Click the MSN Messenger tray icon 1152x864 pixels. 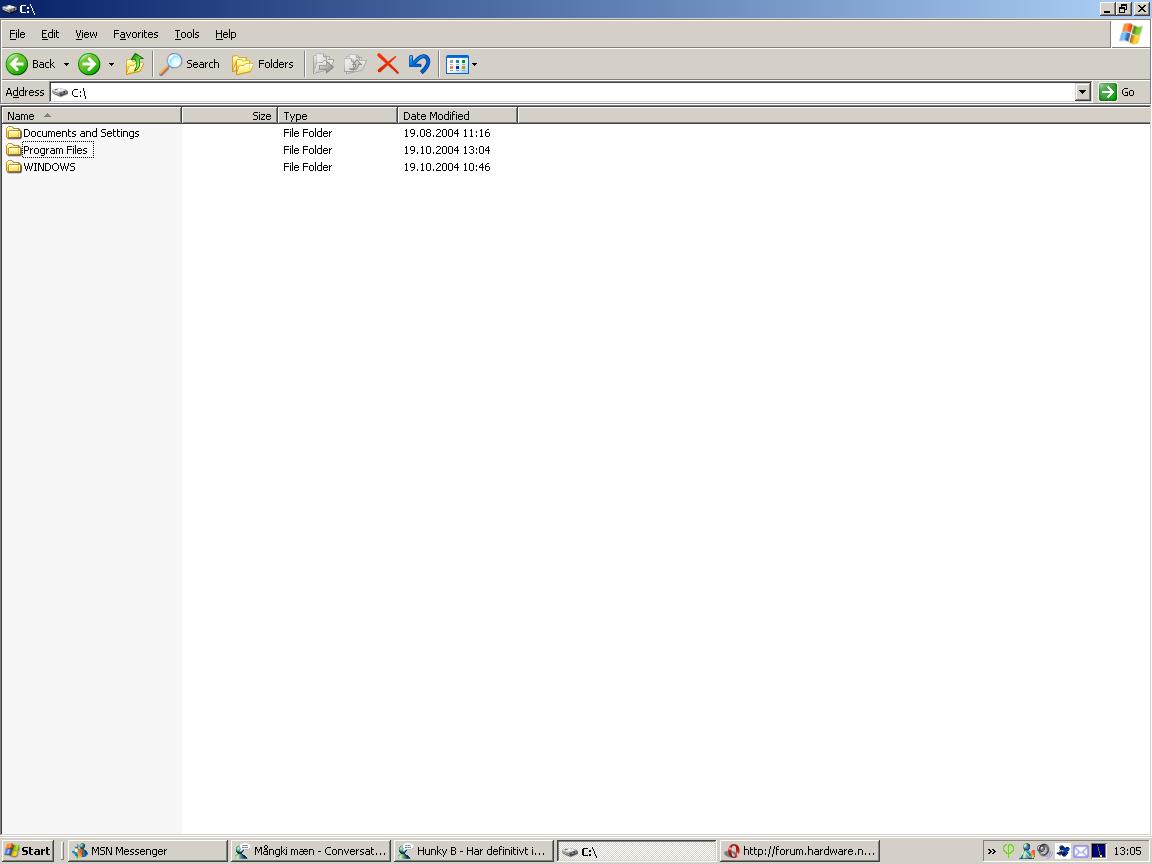1026,851
